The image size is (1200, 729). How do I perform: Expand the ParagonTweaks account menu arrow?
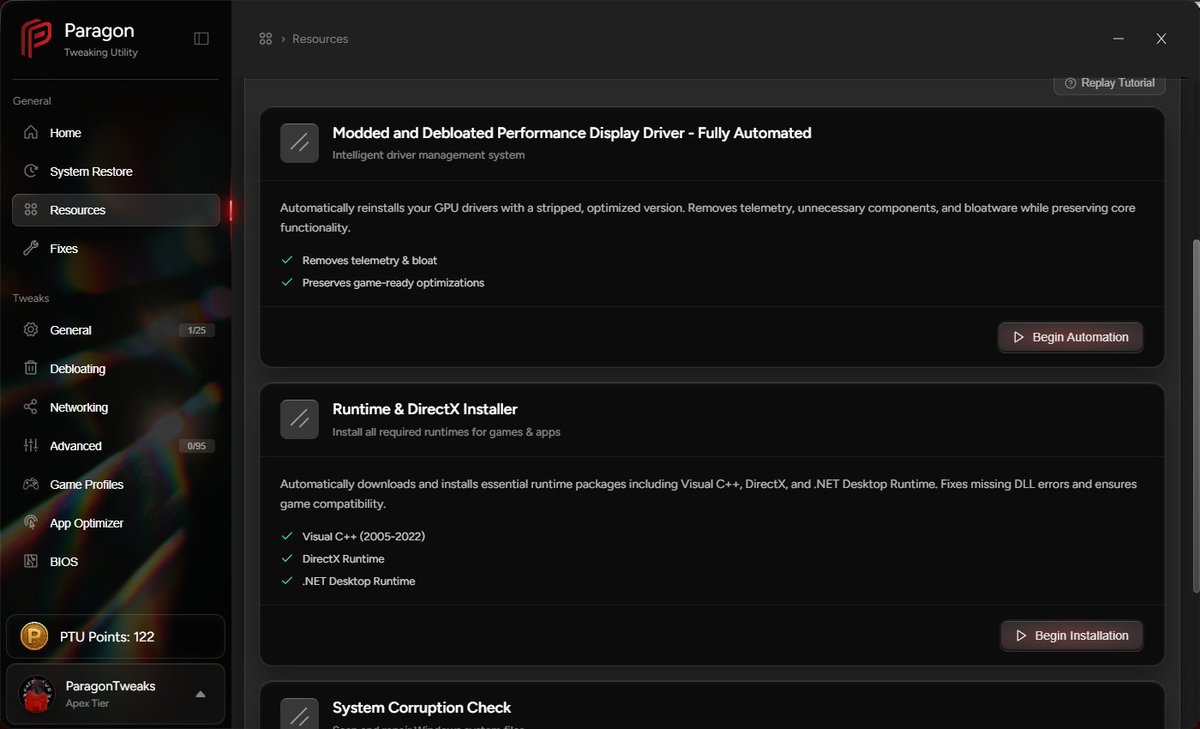click(200, 694)
